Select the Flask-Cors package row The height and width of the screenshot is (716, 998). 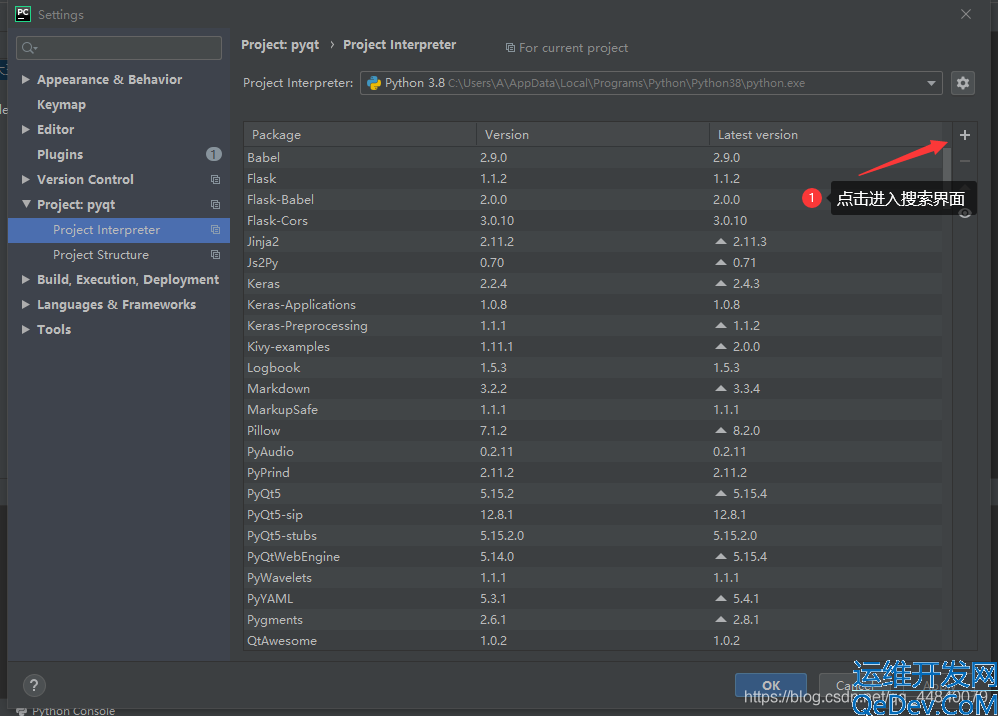pyautogui.click(x=593, y=220)
